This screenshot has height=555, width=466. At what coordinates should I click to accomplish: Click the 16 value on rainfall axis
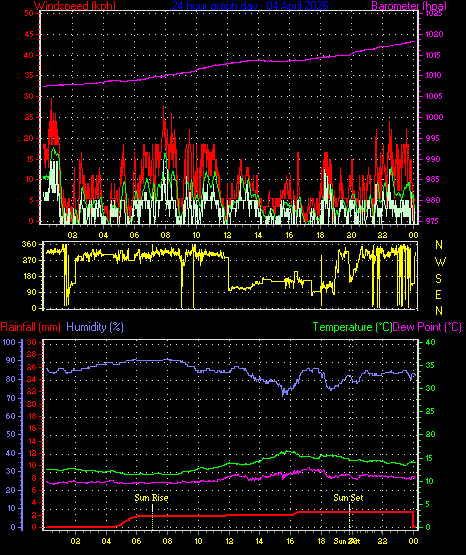[32, 428]
